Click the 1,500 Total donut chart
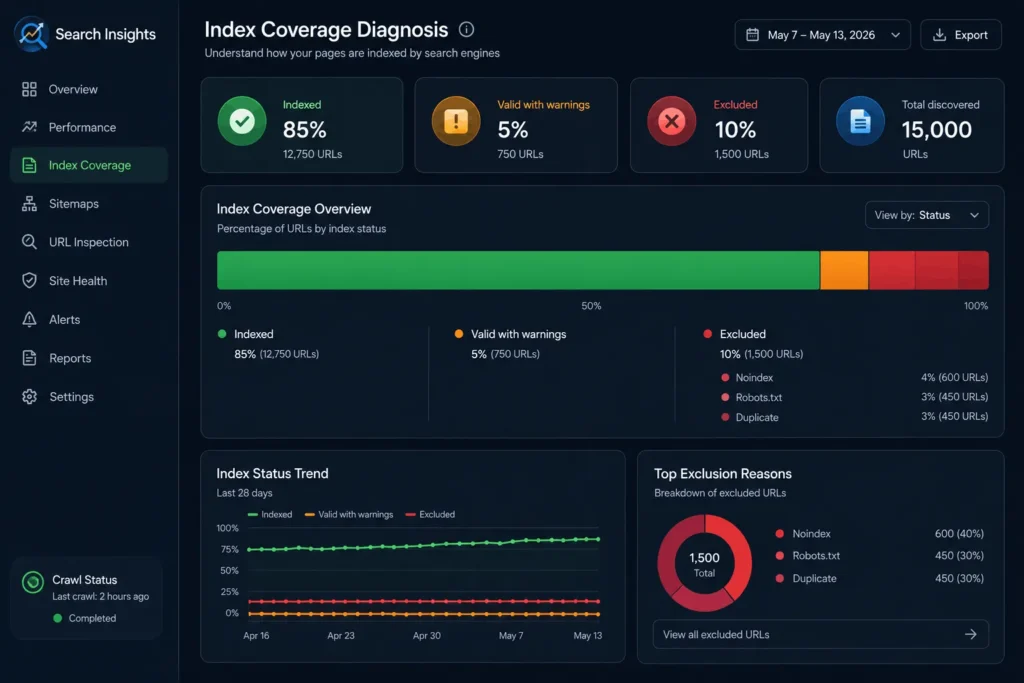Viewport: 1024px width, 683px height. (705, 563)
